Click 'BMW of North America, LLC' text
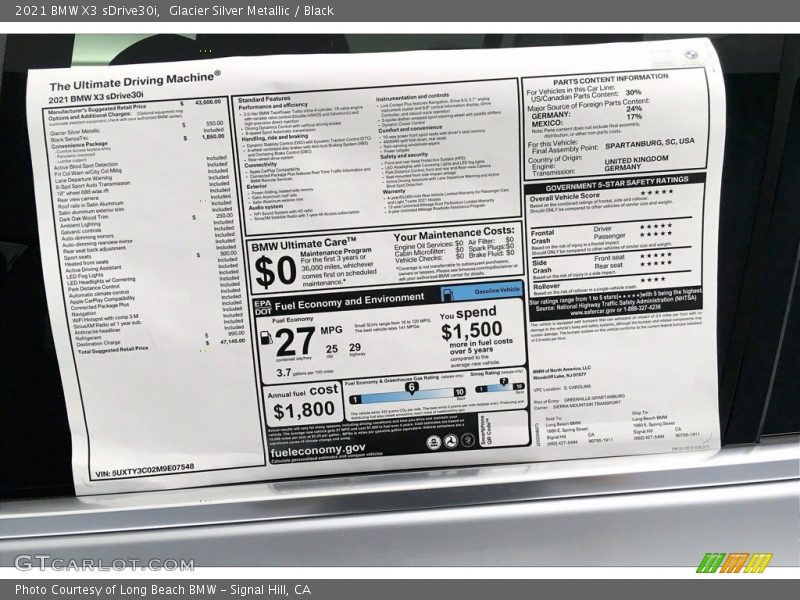The width and height of the screenshot is (800, 600). click(562, 370)
